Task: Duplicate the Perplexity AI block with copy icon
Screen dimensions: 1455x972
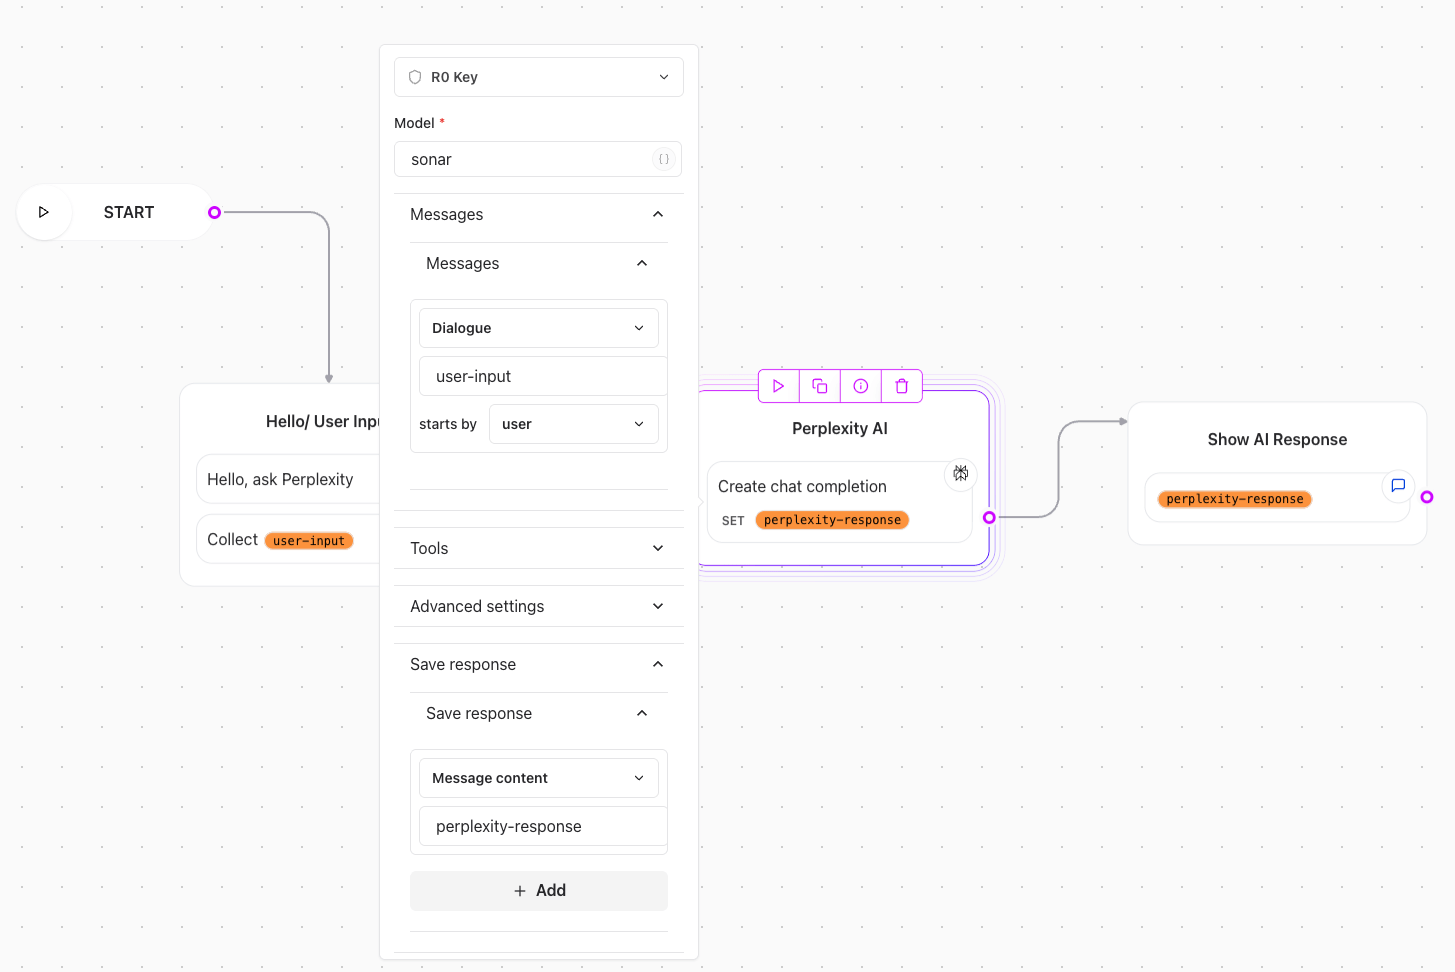Action: 820,386
